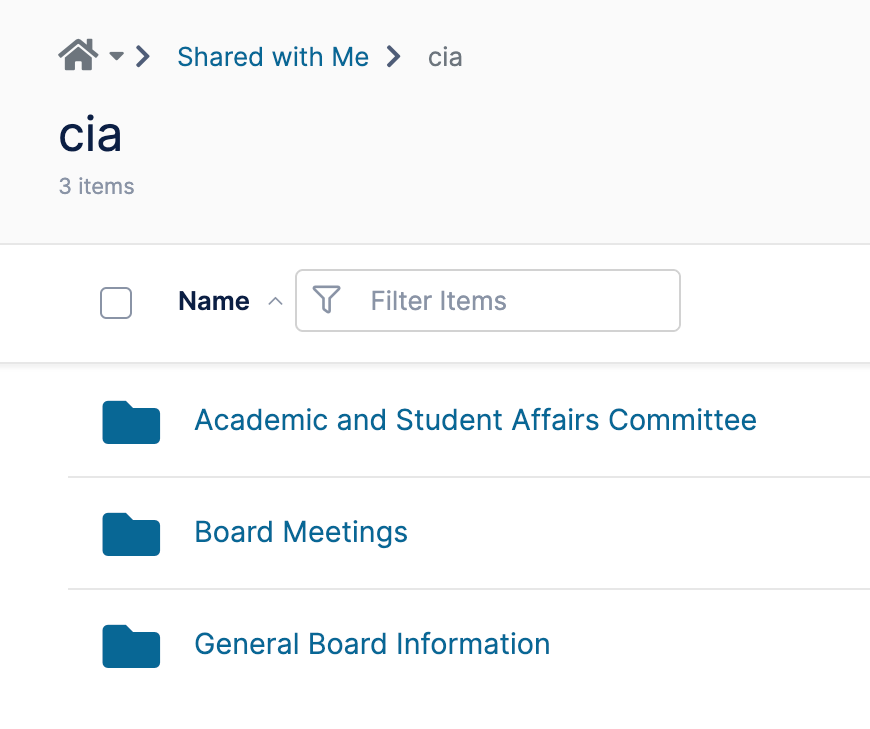Select the 3 items count label
The width and height of the screenshot is (870, 729).
[x=97, y=186]
